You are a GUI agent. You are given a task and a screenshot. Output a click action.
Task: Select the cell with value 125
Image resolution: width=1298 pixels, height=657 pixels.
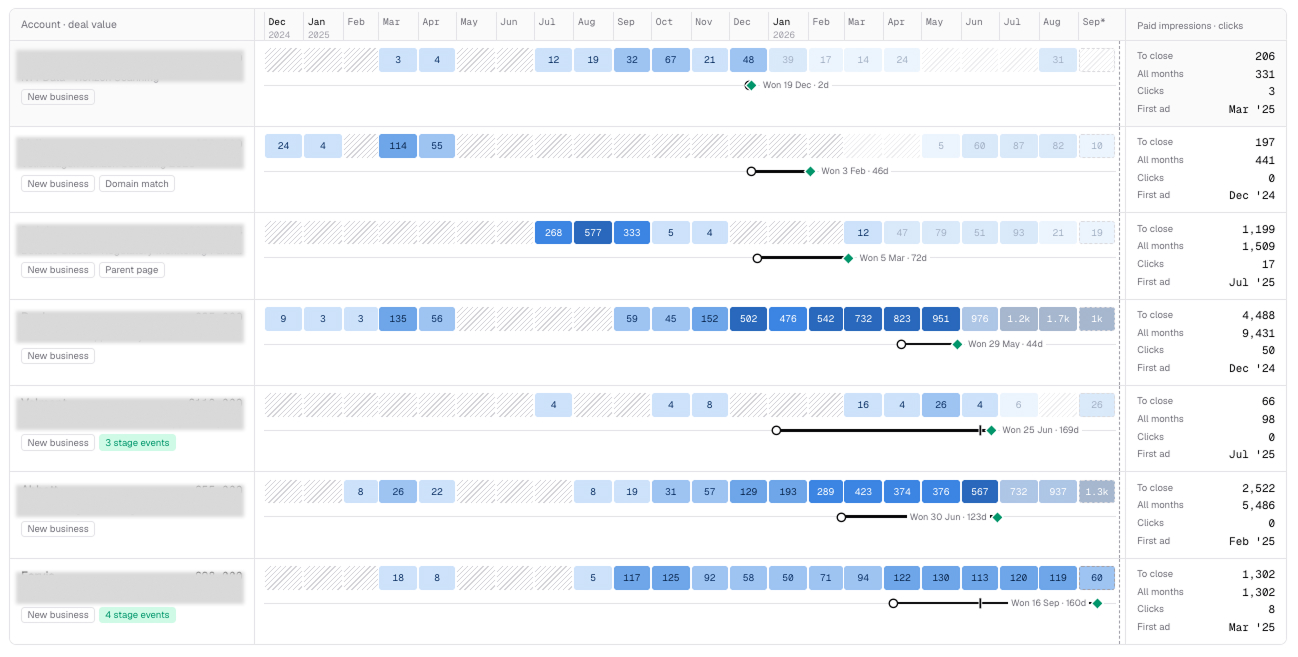click(671, 578)
